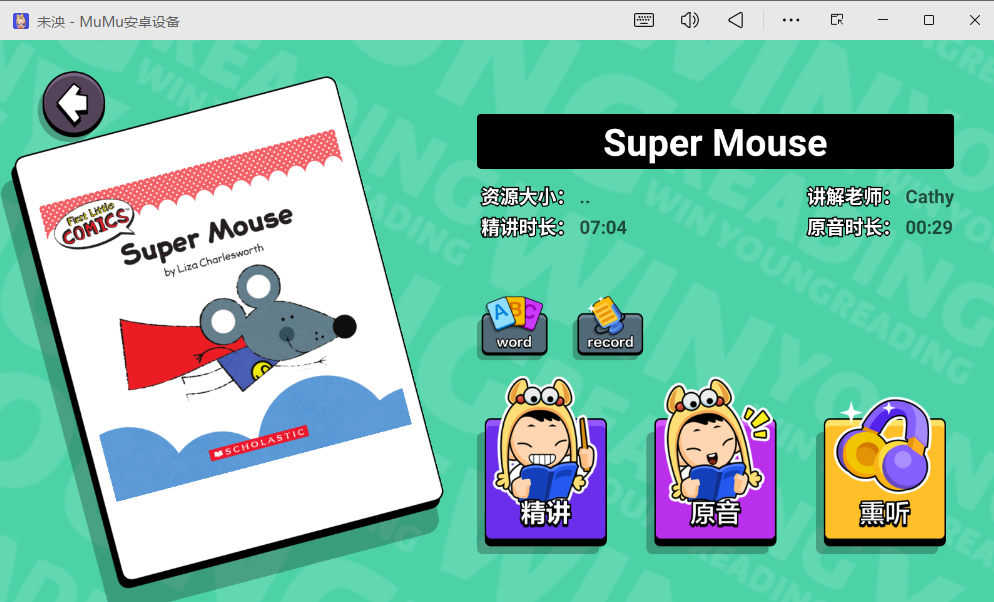Minimize the MuMu window
The height and width of the screenshot is (602, 994).
[x=882, y=20]
